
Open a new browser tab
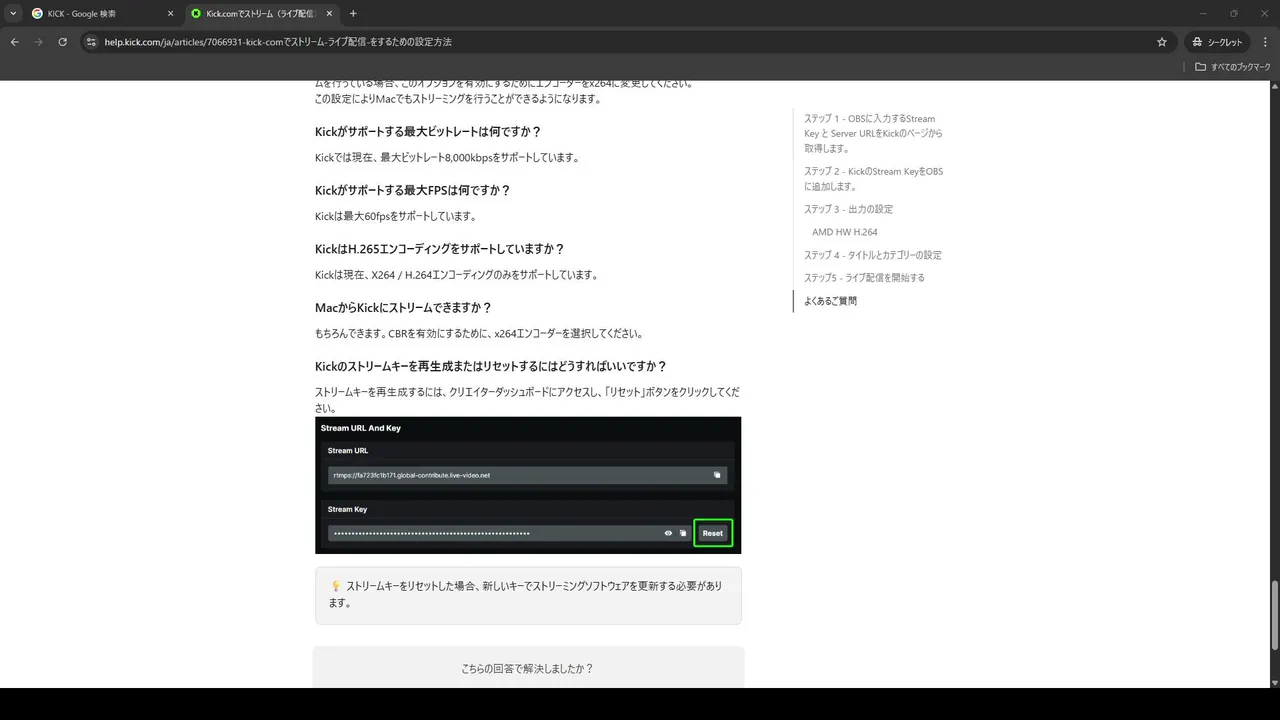coord(353,13)
